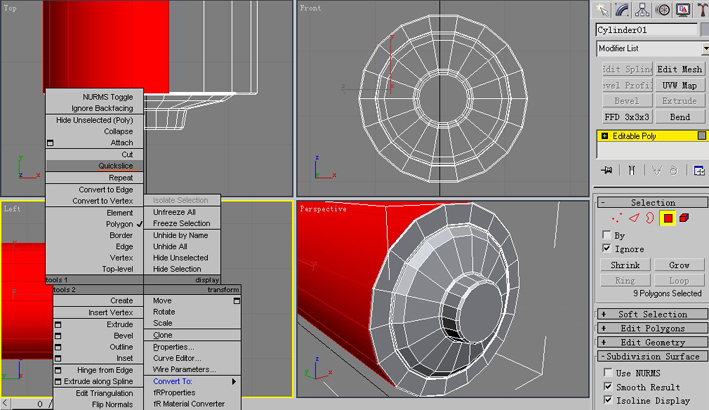Click the Cylinder01 object name field
709x410 pixels.
click(645, 30)
